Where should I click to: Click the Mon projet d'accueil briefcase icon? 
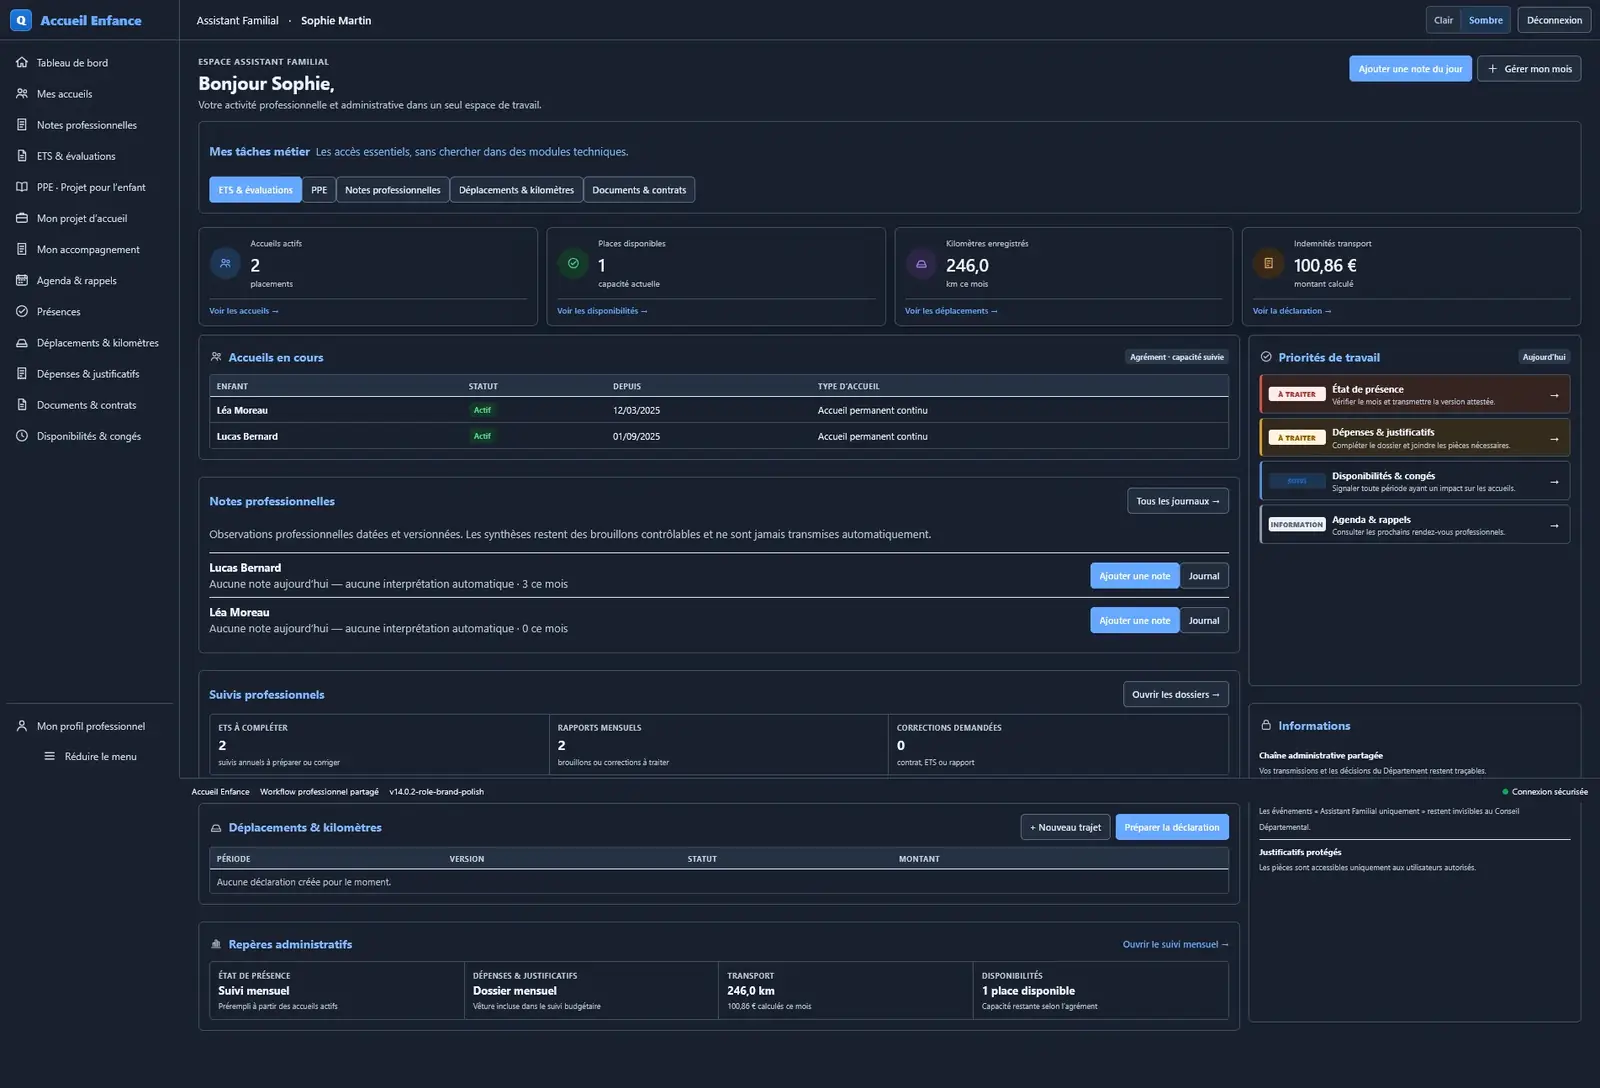(x=22, y=218)
